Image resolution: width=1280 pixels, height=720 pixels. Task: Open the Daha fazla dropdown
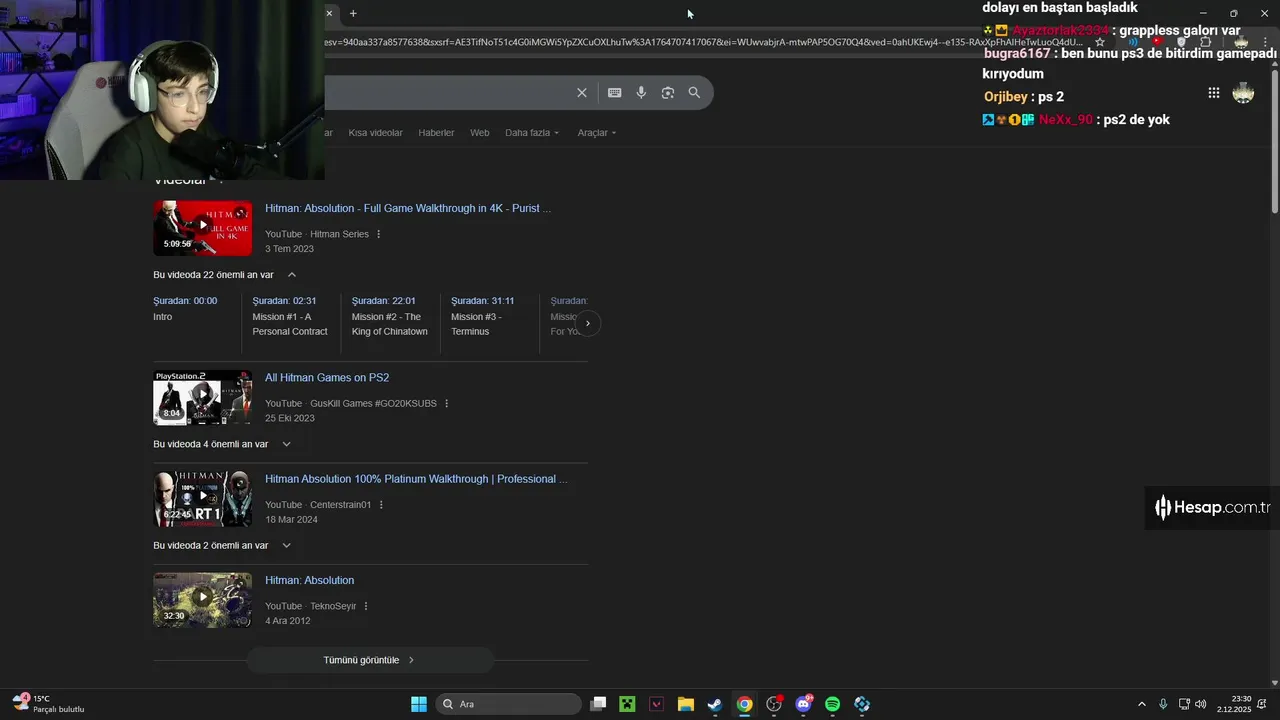tap(532, 133)
